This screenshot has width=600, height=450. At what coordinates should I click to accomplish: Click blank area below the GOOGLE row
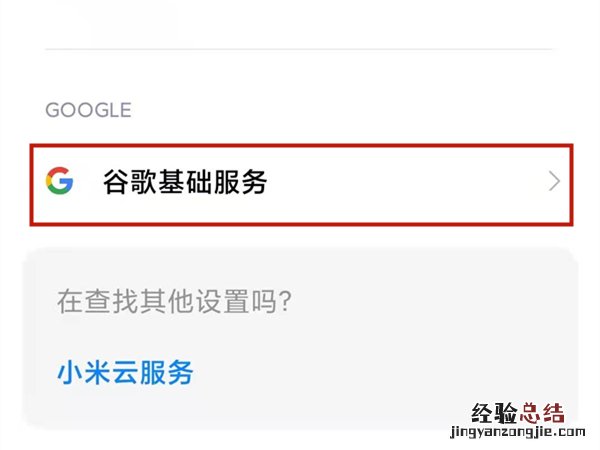[300, 236]
